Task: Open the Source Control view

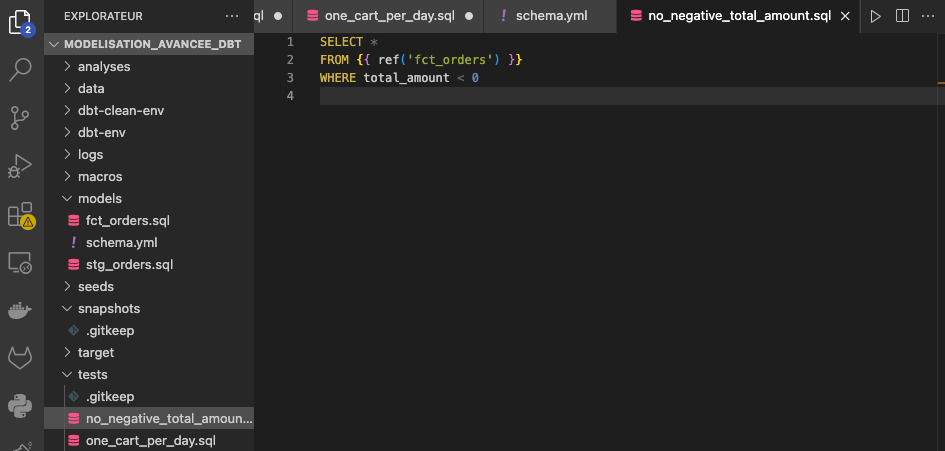Action: coord(21,118)
